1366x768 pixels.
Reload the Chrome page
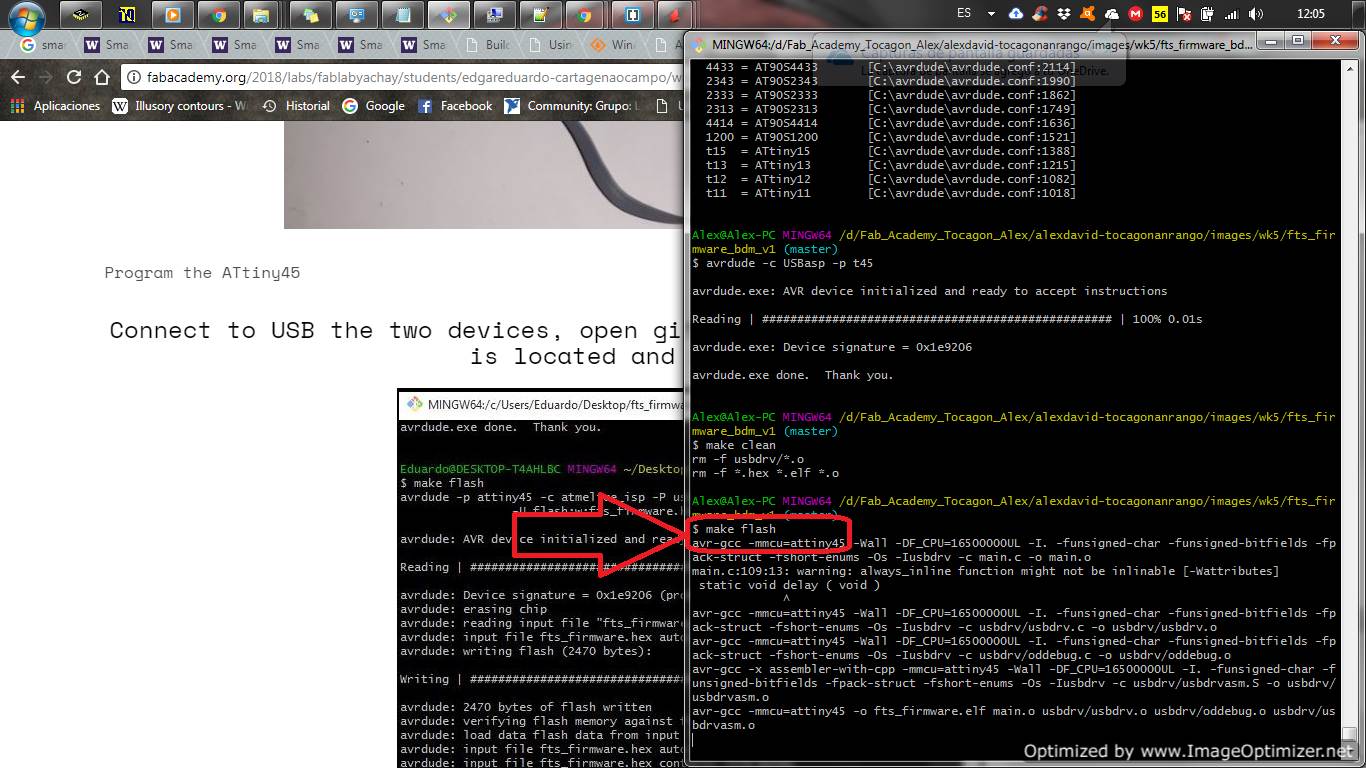[x=74, y=77]
